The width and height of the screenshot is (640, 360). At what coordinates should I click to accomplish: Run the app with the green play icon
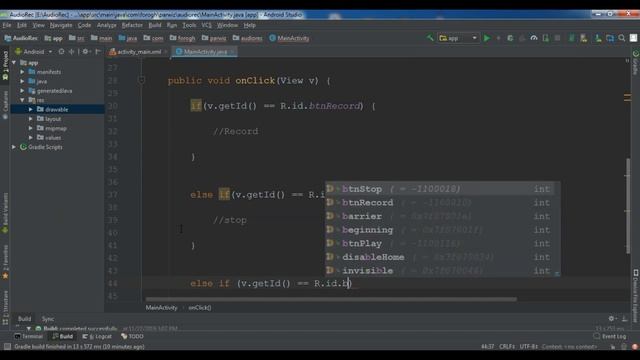click(487, 38)
